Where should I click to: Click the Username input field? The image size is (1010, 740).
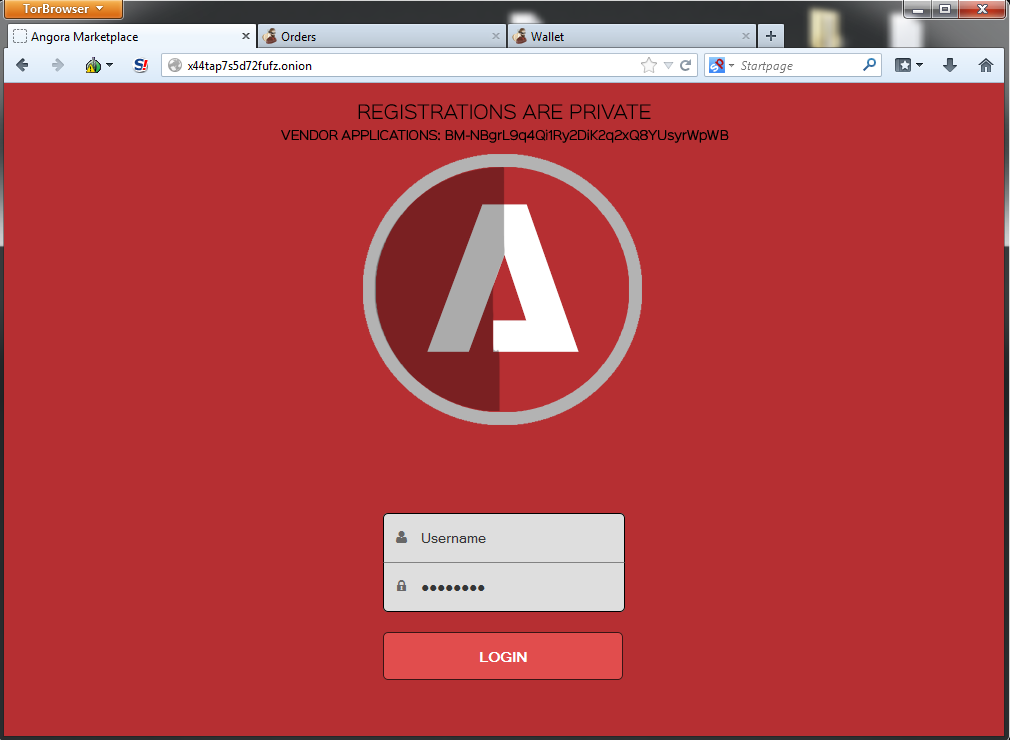coord(504,538)
